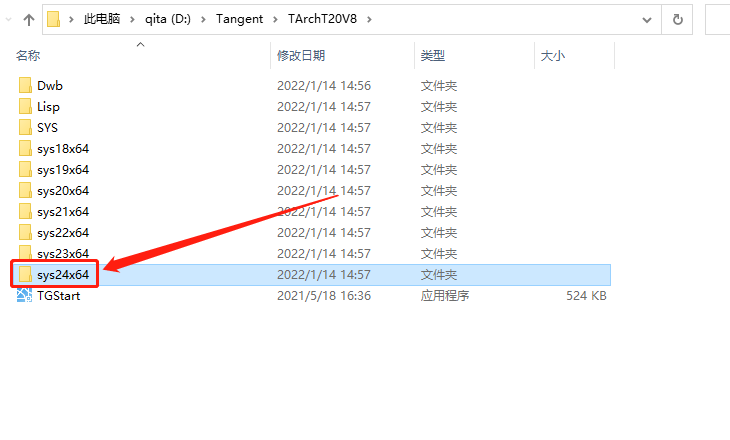This screenshot has height=440, width=730.
Task: Click the Up directory arrow button
Action: point(26,19)
